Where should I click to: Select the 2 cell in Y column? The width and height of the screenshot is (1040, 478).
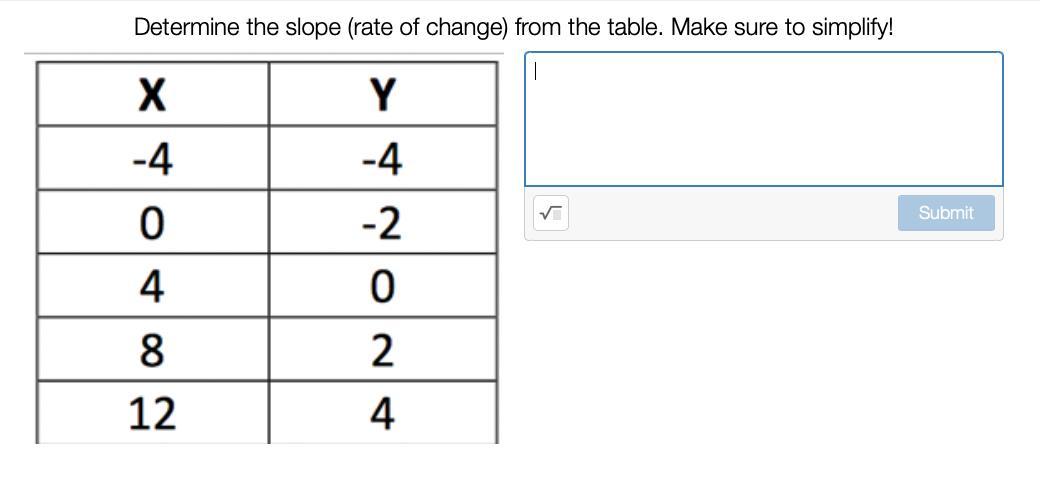(382, 350)
